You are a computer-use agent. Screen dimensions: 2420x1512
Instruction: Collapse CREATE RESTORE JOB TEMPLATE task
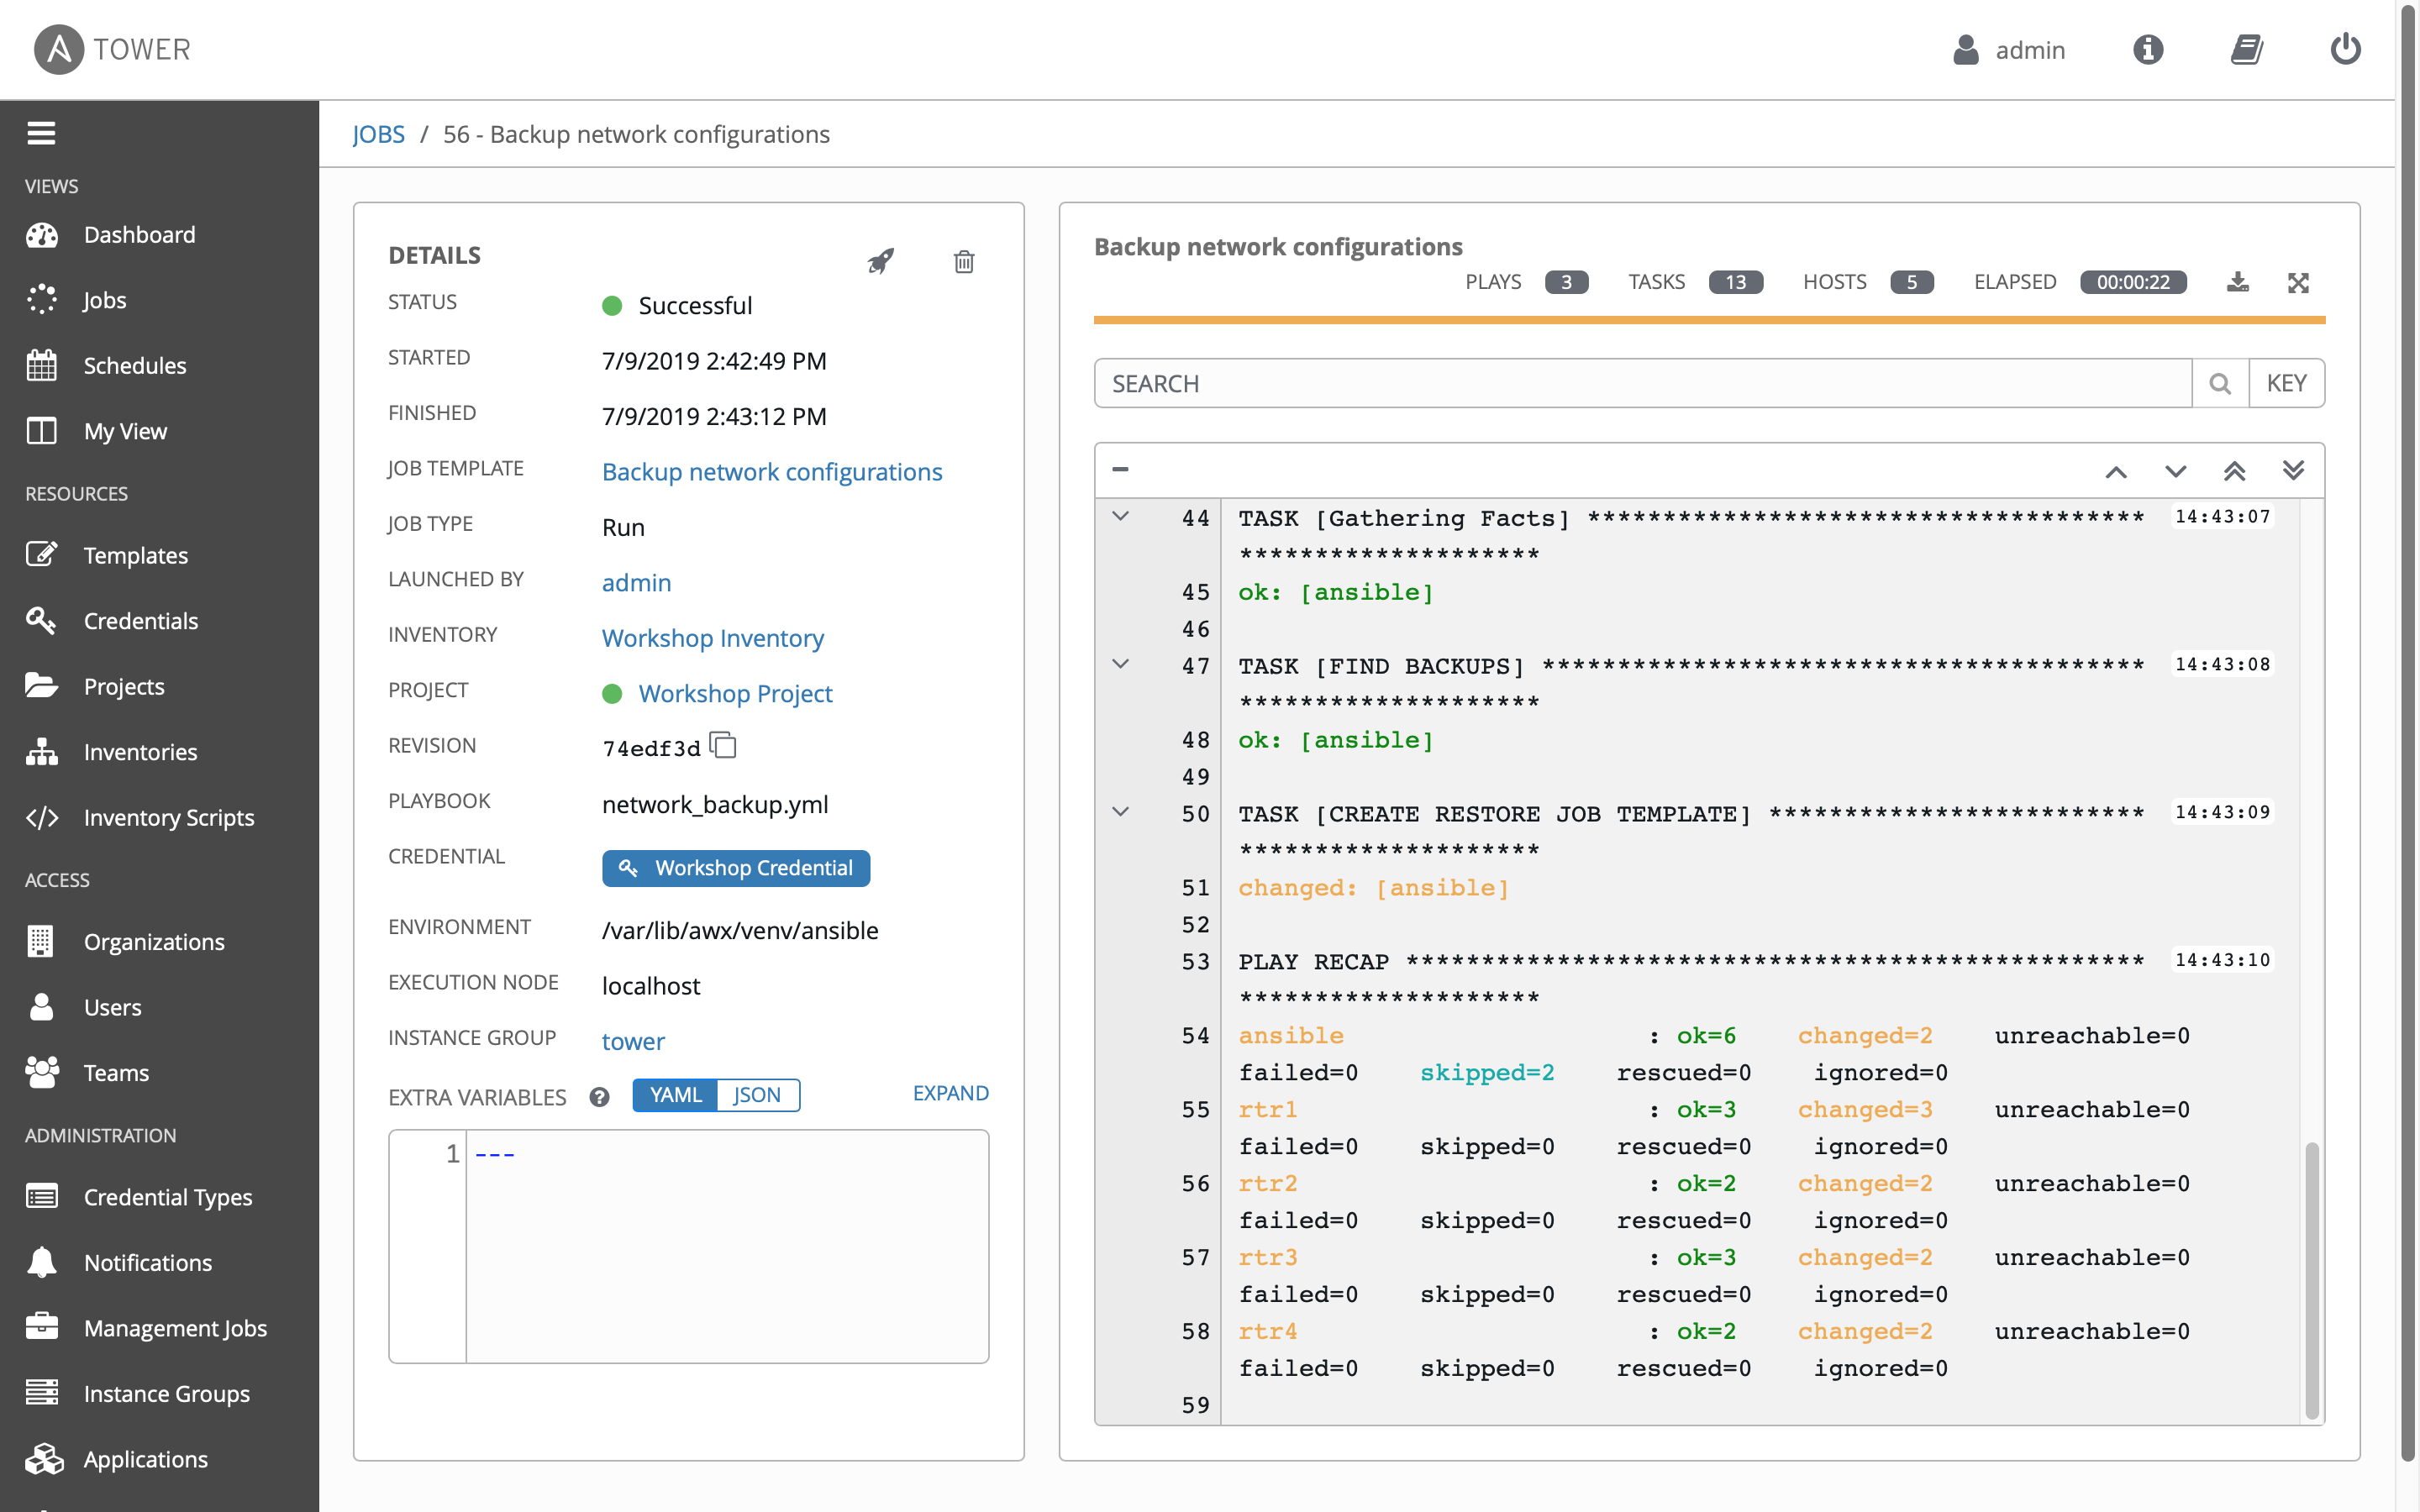click(x=1121, y=812)
